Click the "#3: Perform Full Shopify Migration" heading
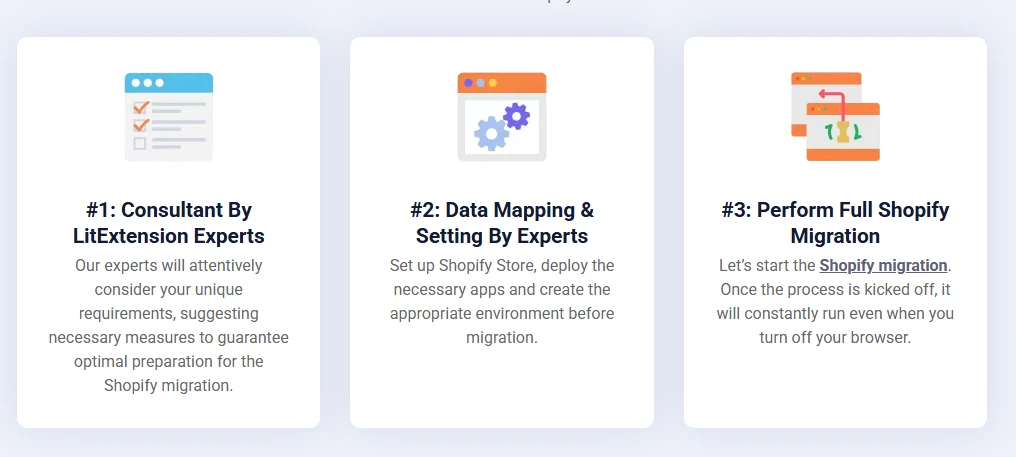Viewport: 1016px width, 457px height. [x=835, y=223]
